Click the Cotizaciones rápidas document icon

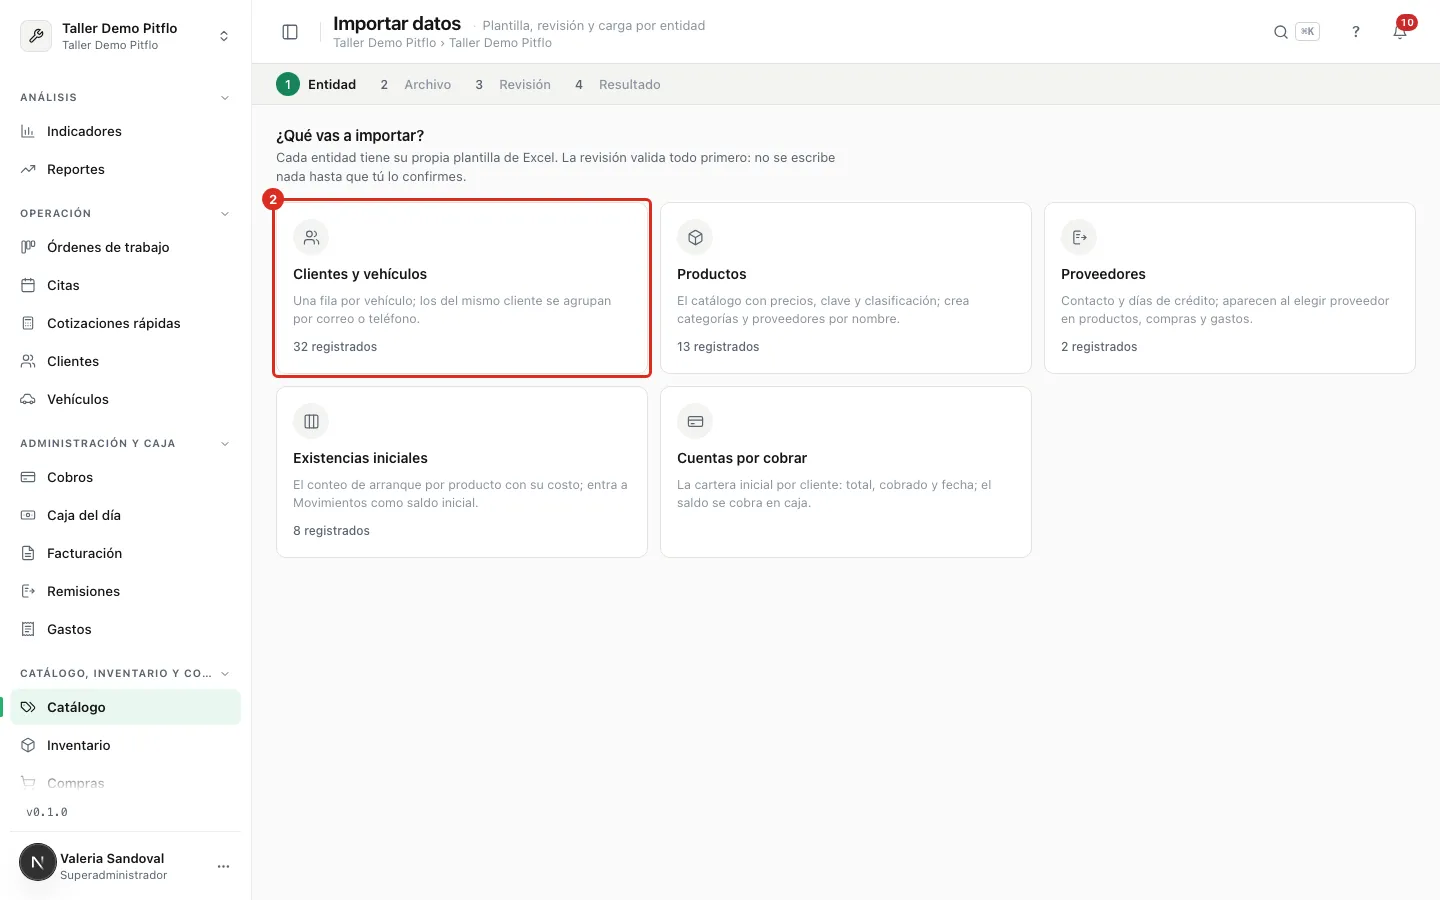pyautogui.click(x=28, y=323)
